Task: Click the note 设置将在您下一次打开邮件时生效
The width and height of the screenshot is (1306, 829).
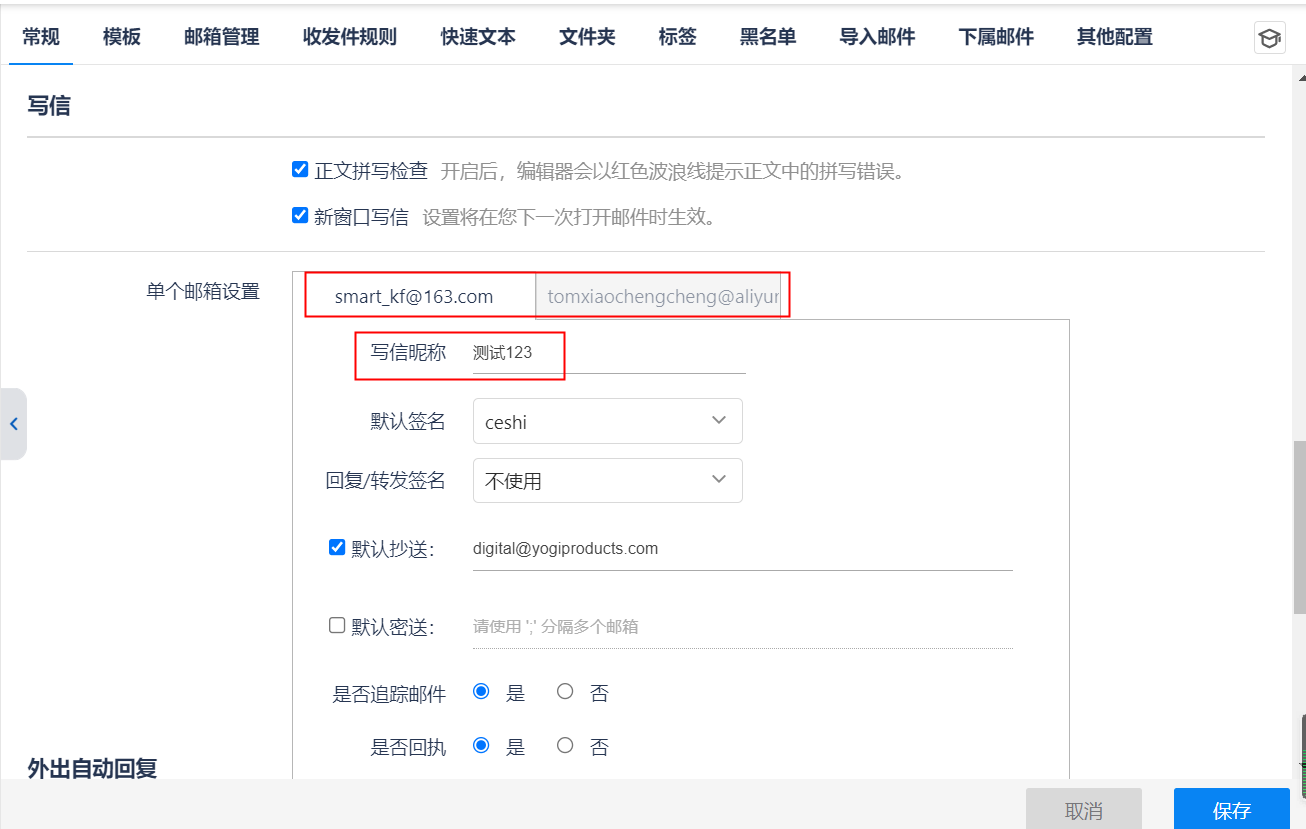Action: (570, 216)
